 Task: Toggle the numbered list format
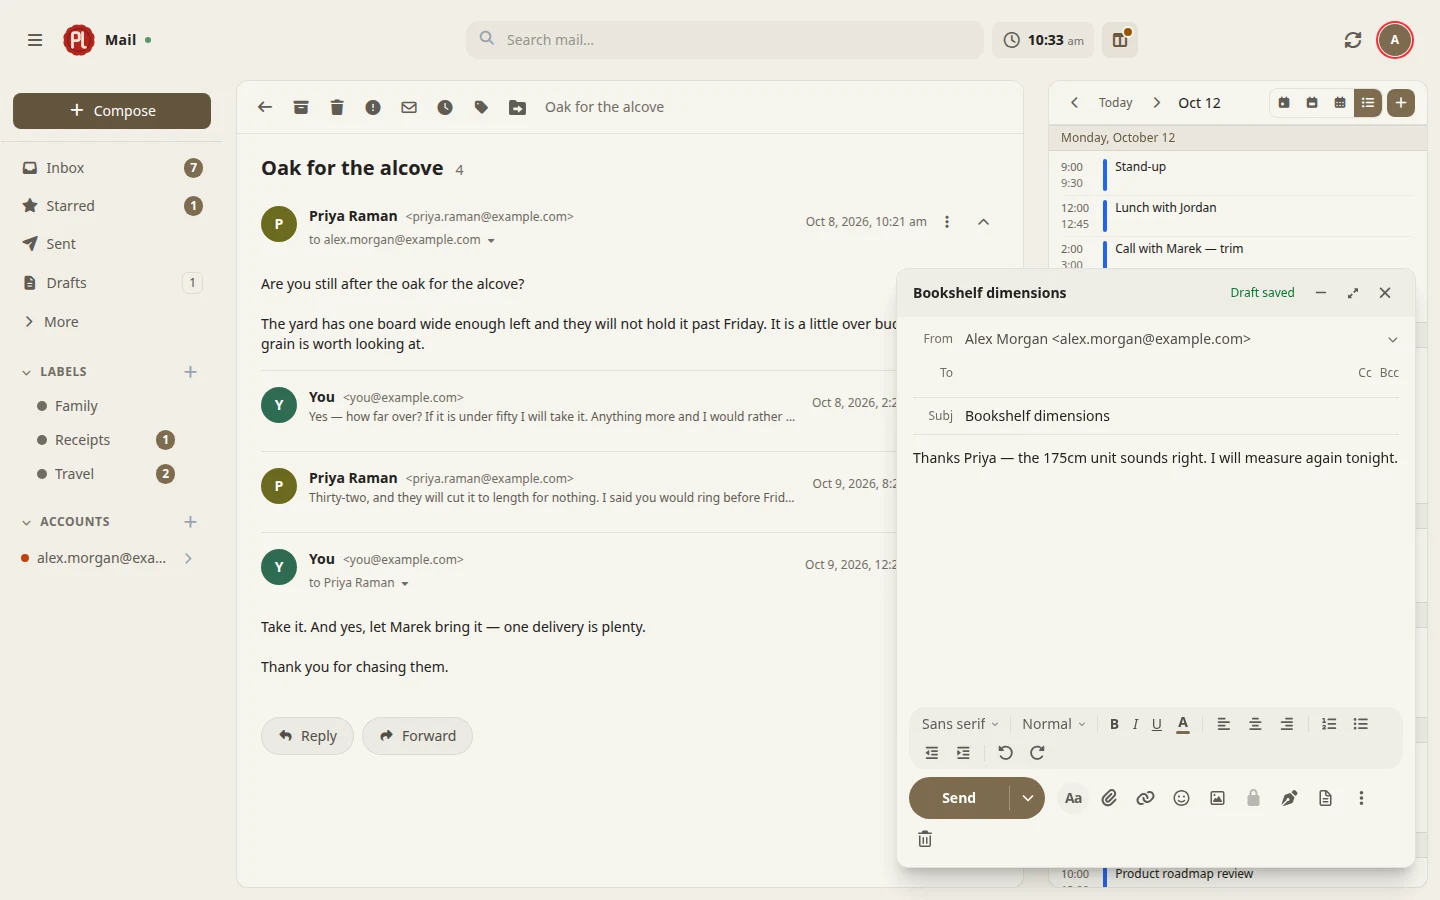(1329, 724)
